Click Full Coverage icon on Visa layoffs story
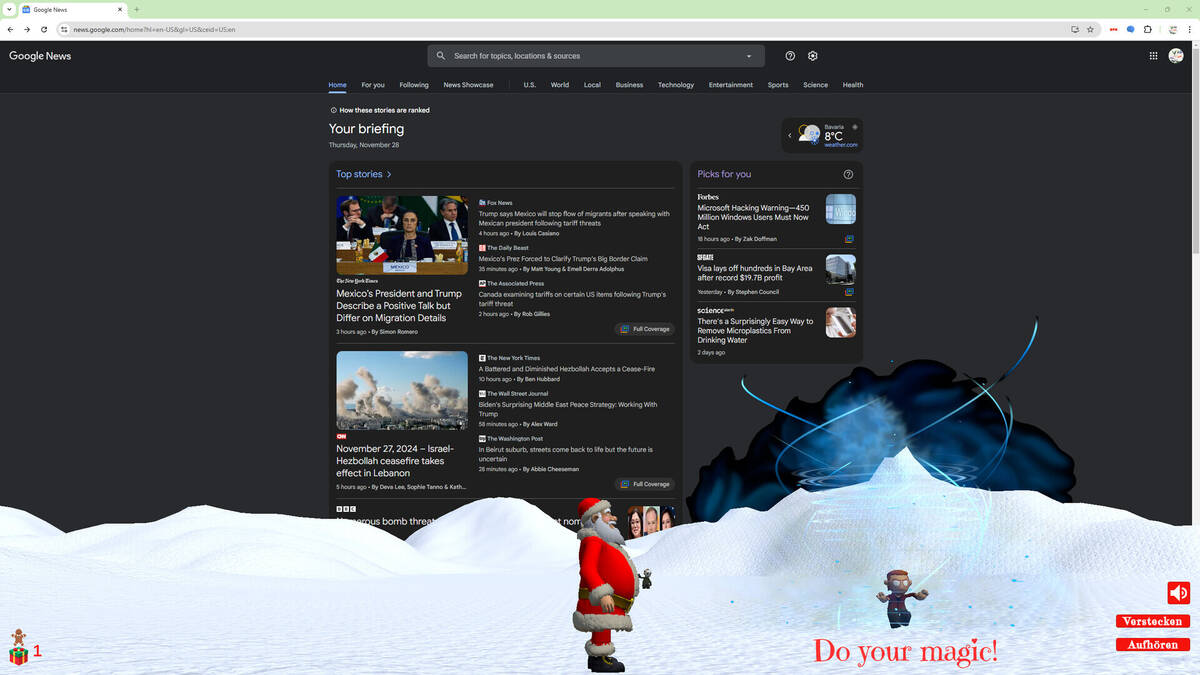Screen dimensions: 1200x675 849,292
